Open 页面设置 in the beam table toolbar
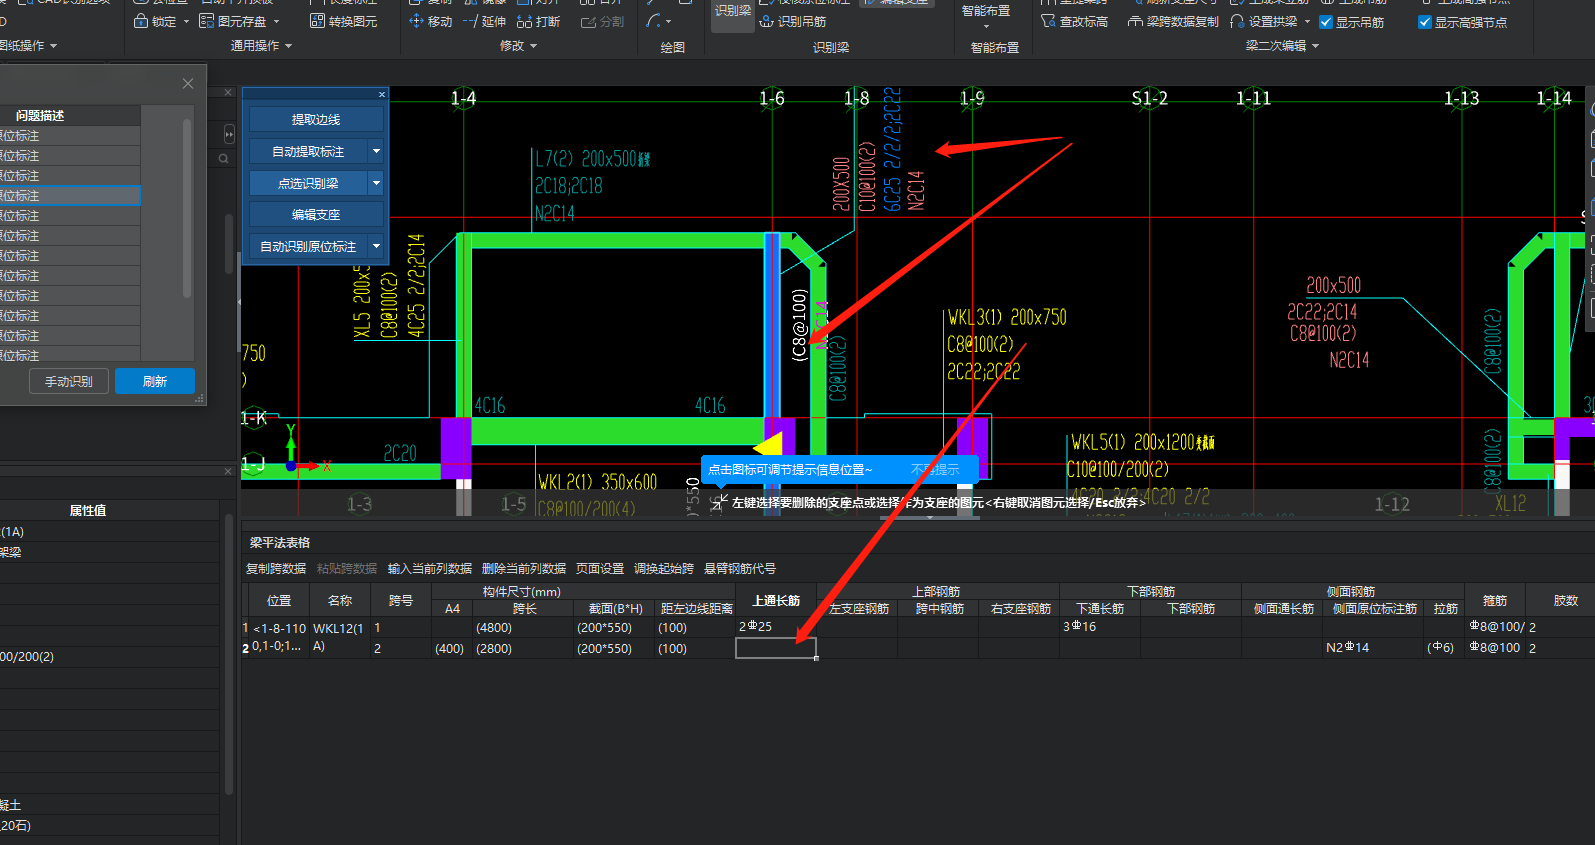This screenshot has height=845, width=1595. pyautogui.click(x=600, y=568)
